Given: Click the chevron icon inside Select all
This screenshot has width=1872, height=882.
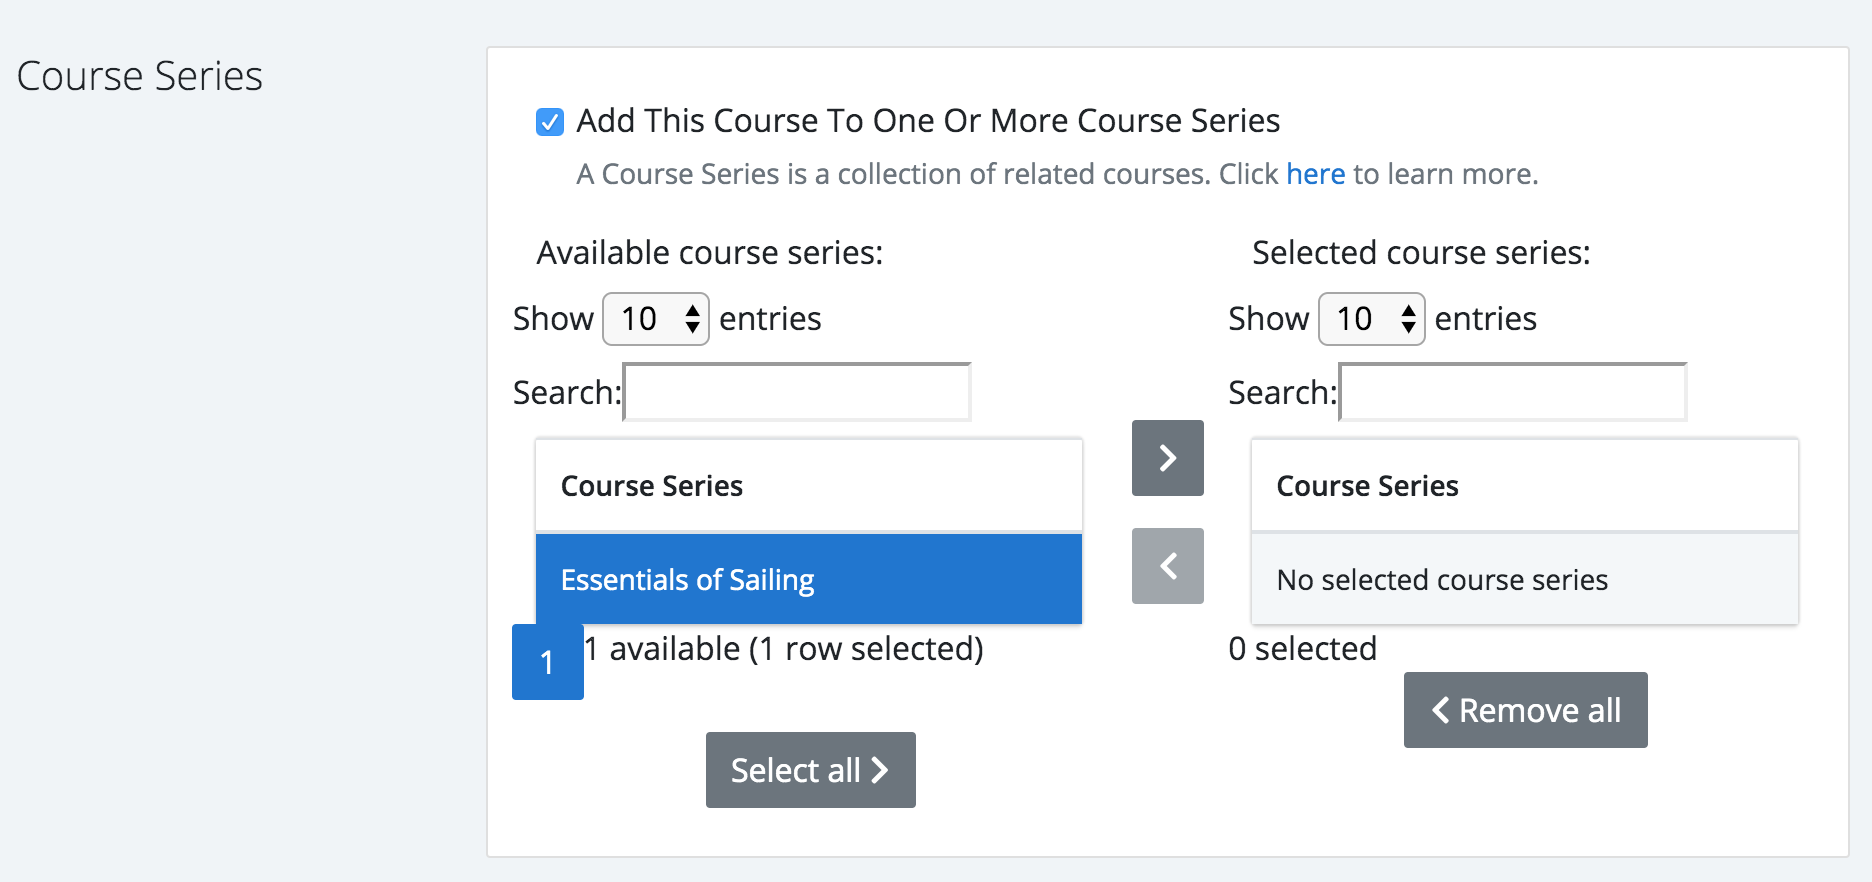Looking at the screenshot, I should click(x=880, y=770).
